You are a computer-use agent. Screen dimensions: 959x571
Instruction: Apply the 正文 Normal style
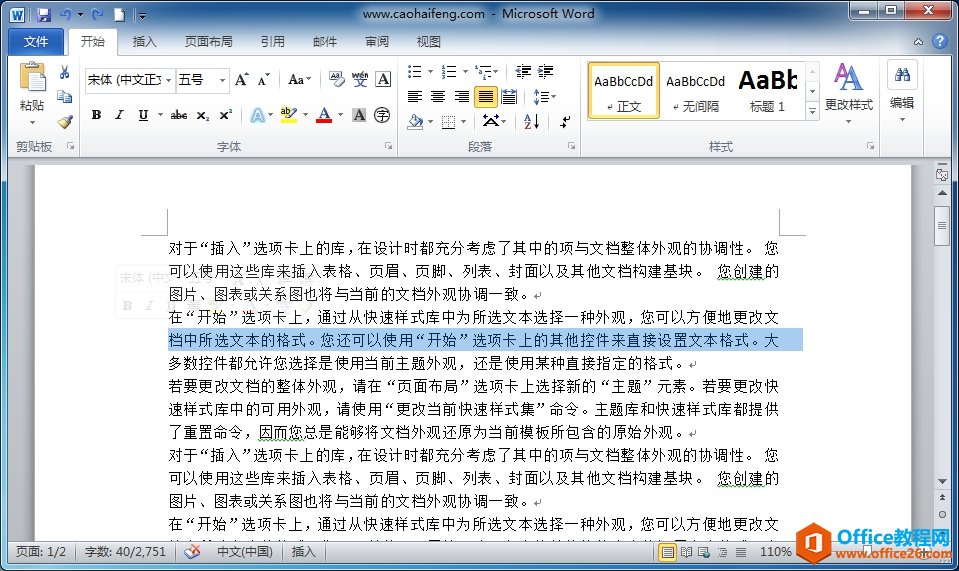tap(624, 90)
